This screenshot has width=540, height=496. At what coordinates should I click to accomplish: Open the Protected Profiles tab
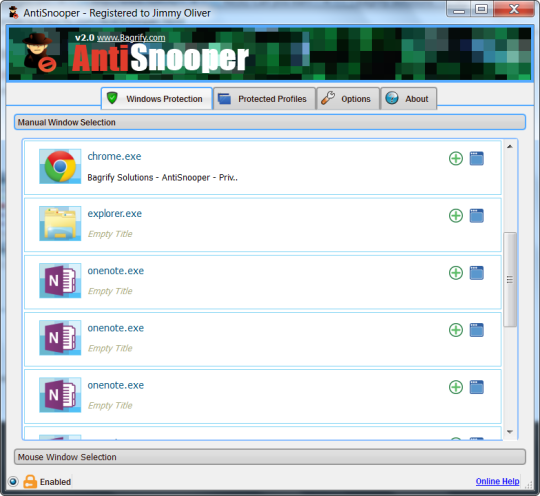click(x=264, y=99)
